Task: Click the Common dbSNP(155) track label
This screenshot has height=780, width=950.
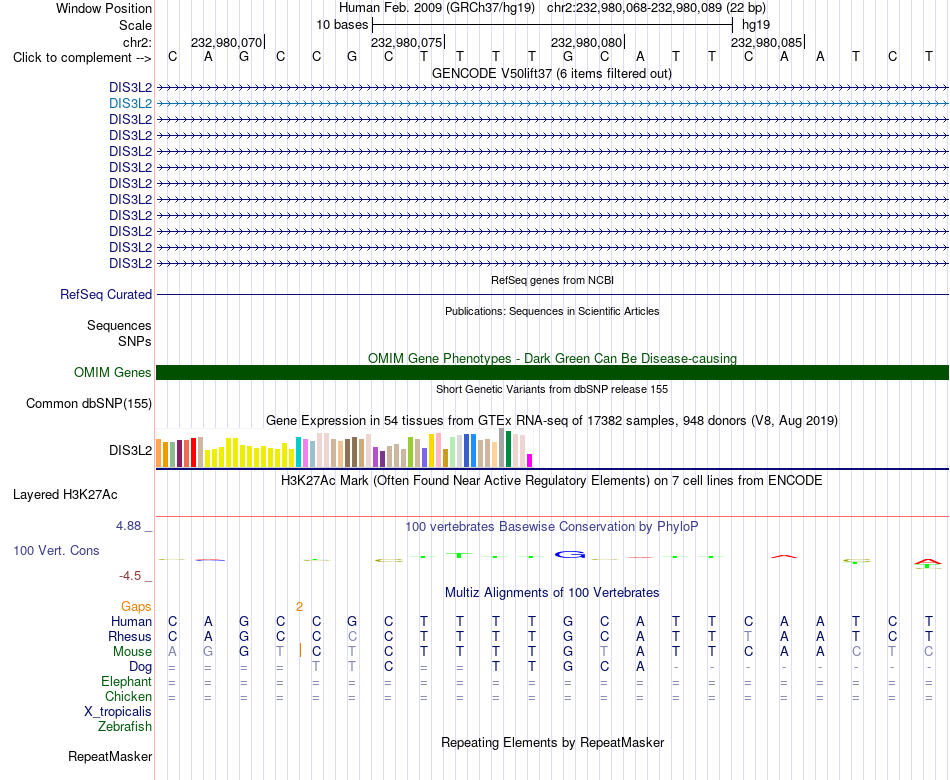Action: click(x=89, y=403)
